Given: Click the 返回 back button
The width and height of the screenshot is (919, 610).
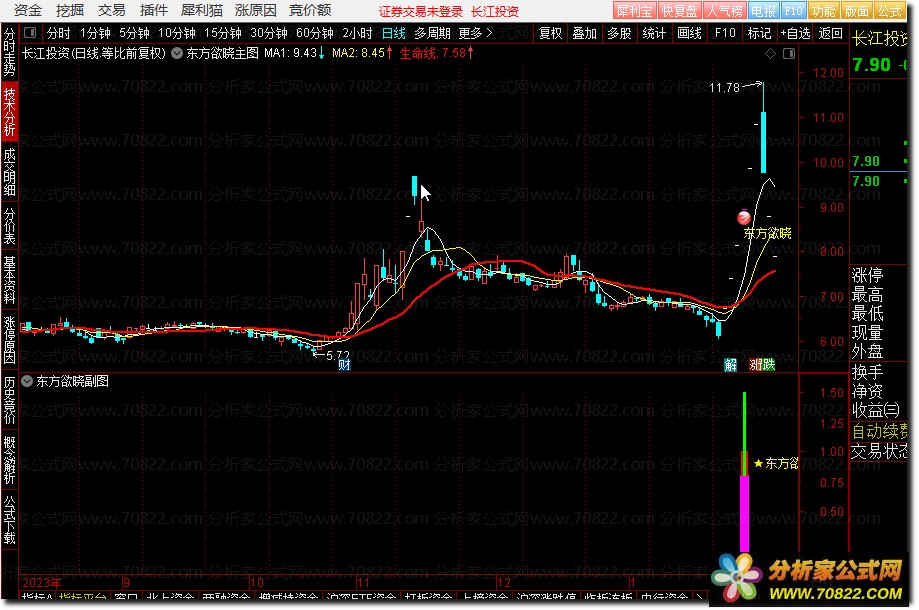Looking at the screenshot, I should tap(830, 33).
